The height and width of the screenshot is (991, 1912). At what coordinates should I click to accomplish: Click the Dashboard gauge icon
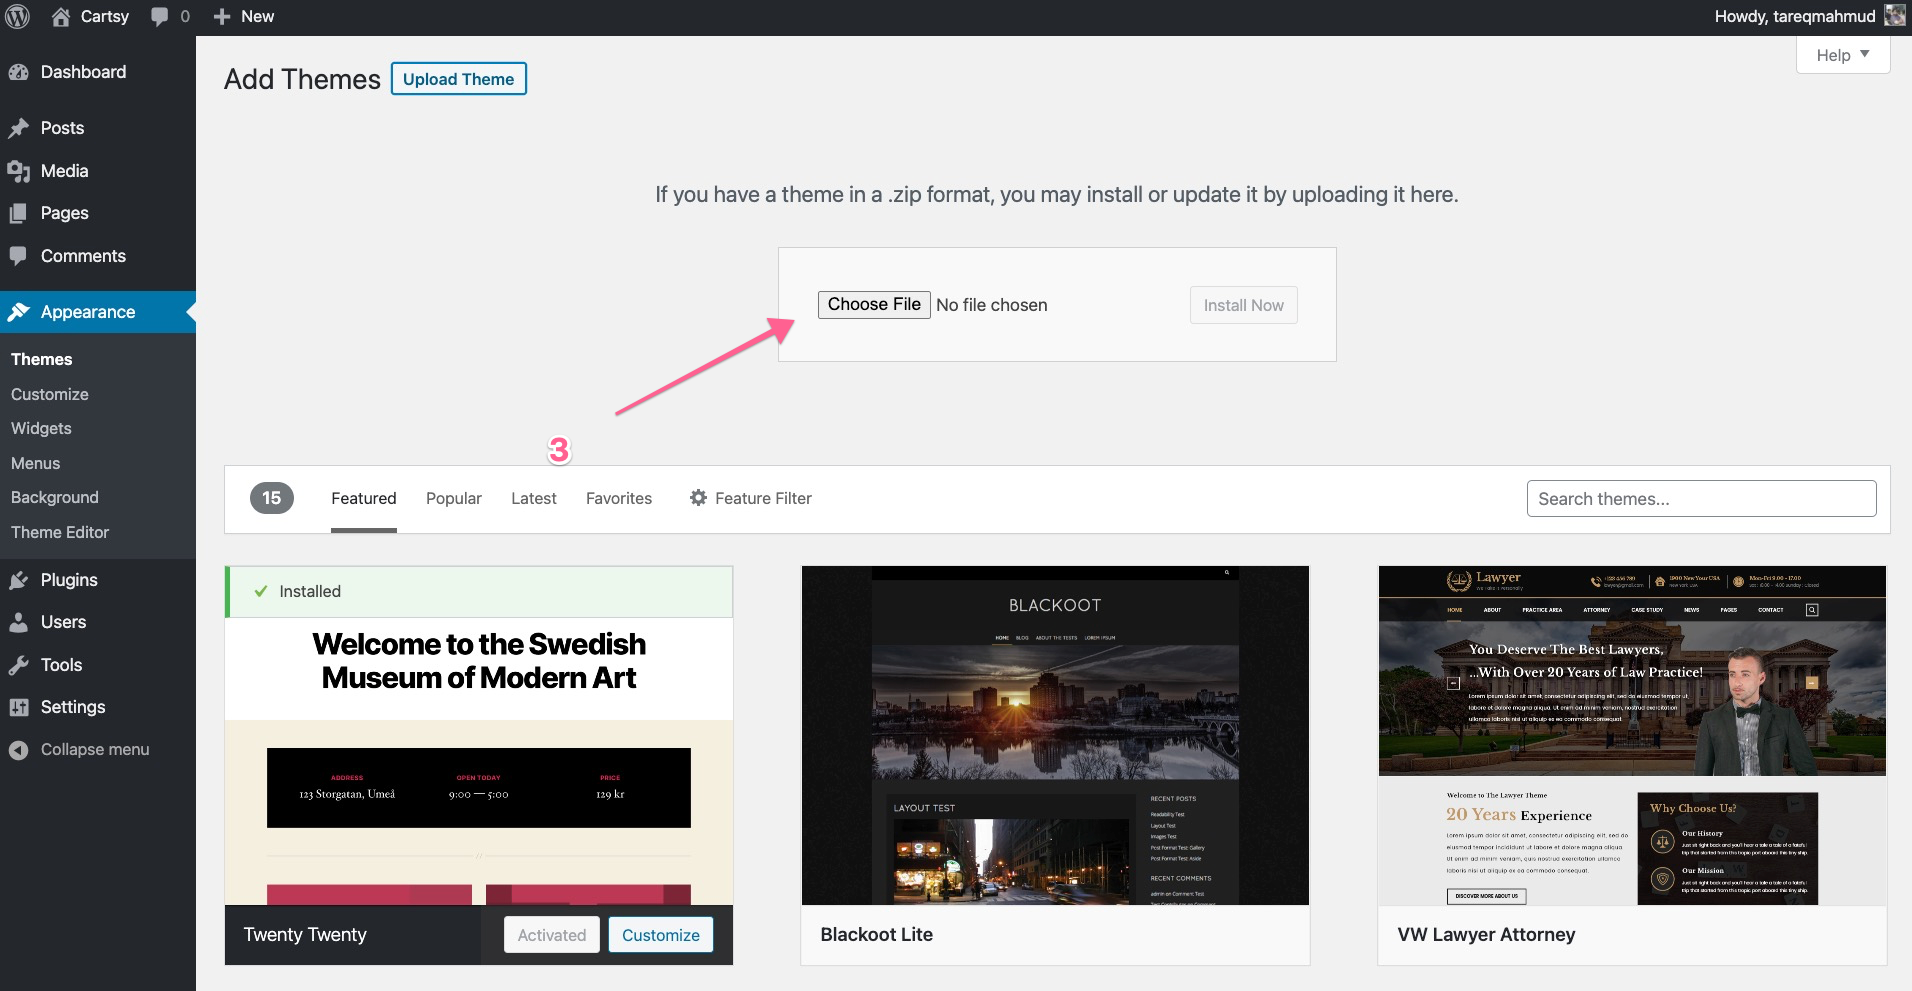19,72
